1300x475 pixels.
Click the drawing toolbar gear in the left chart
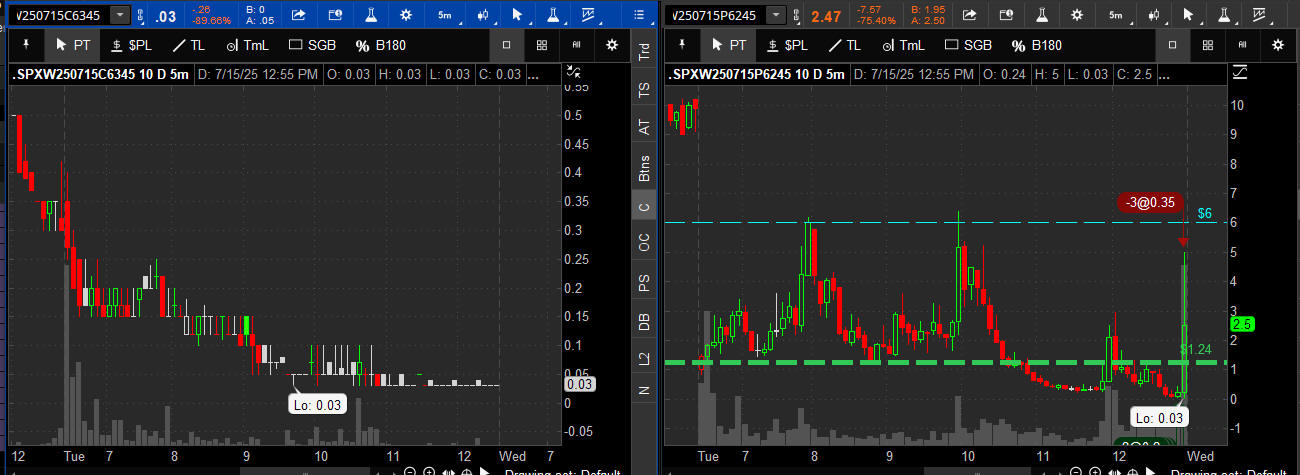click(612, 45)
